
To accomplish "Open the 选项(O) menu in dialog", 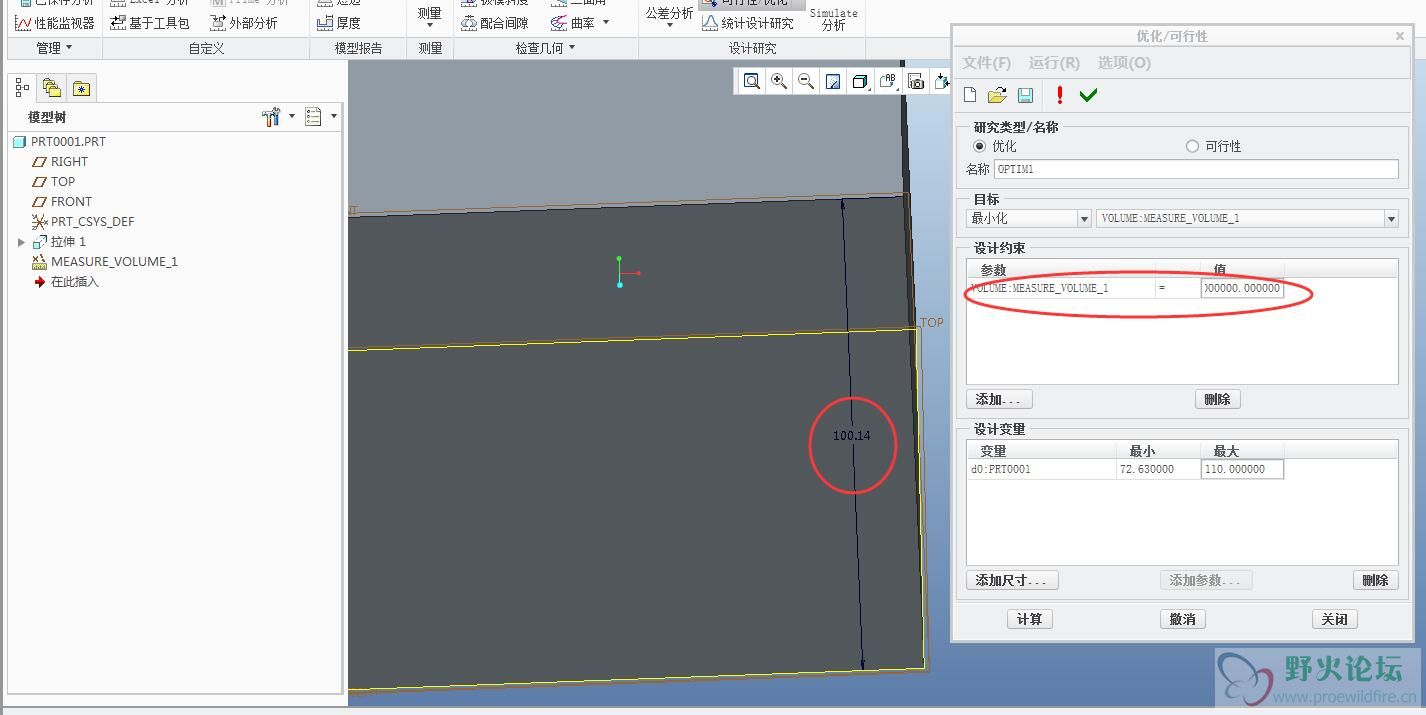I will pyautogui.click(x=1124, y=62).
